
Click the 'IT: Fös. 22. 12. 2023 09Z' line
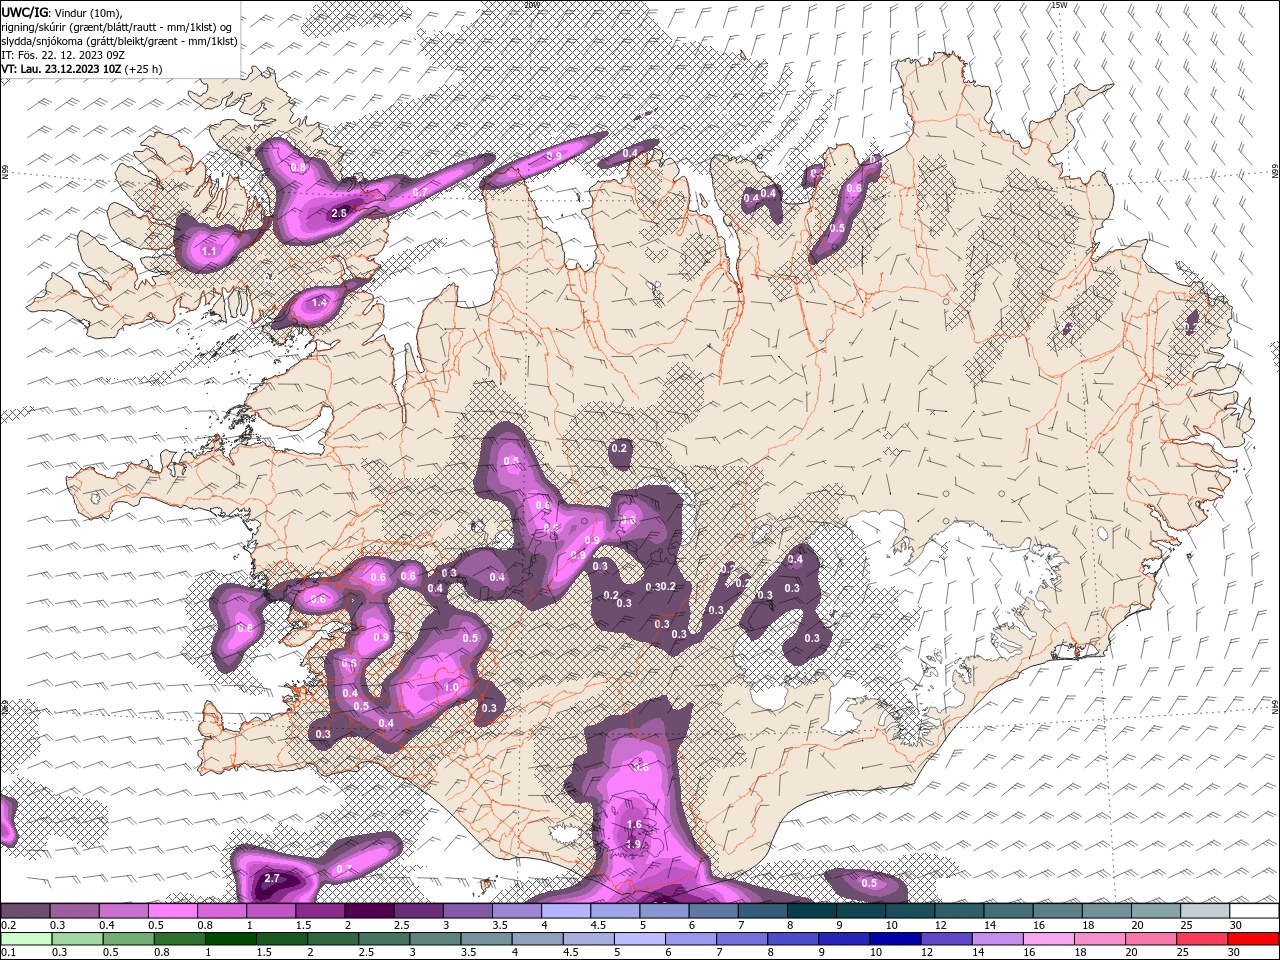63,55
